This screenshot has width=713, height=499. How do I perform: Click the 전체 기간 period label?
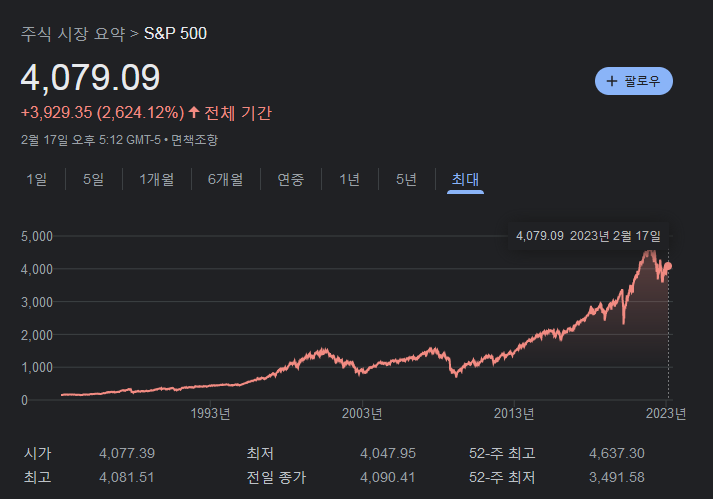(238, 112)
